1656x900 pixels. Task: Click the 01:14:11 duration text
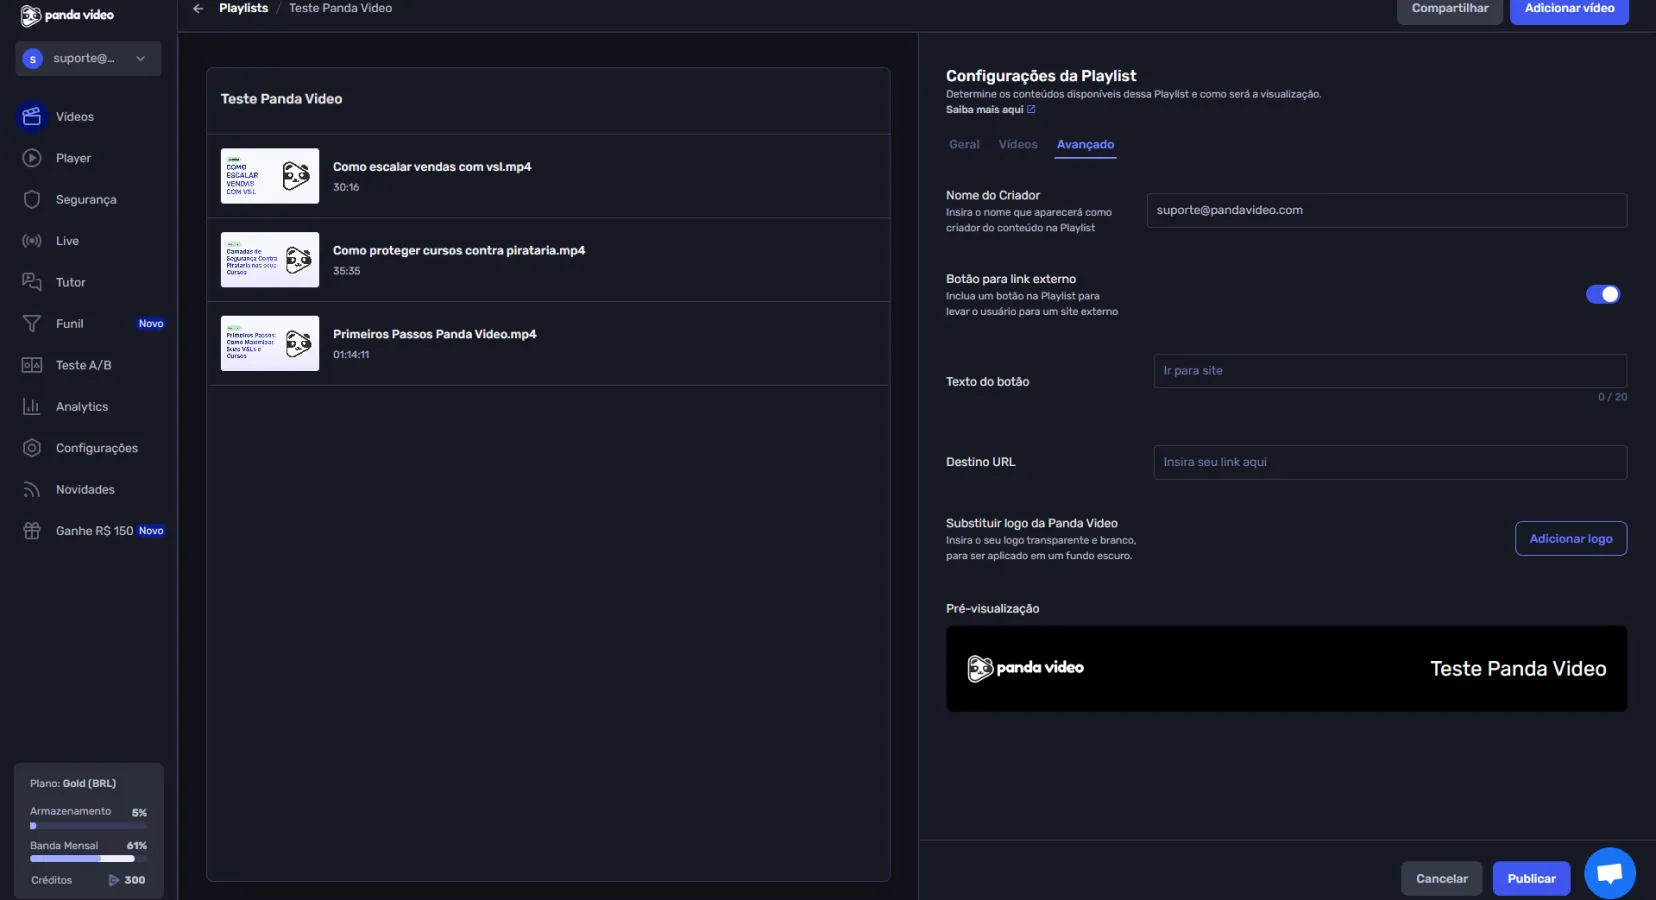pyautogui.click(x=351, y=355)
